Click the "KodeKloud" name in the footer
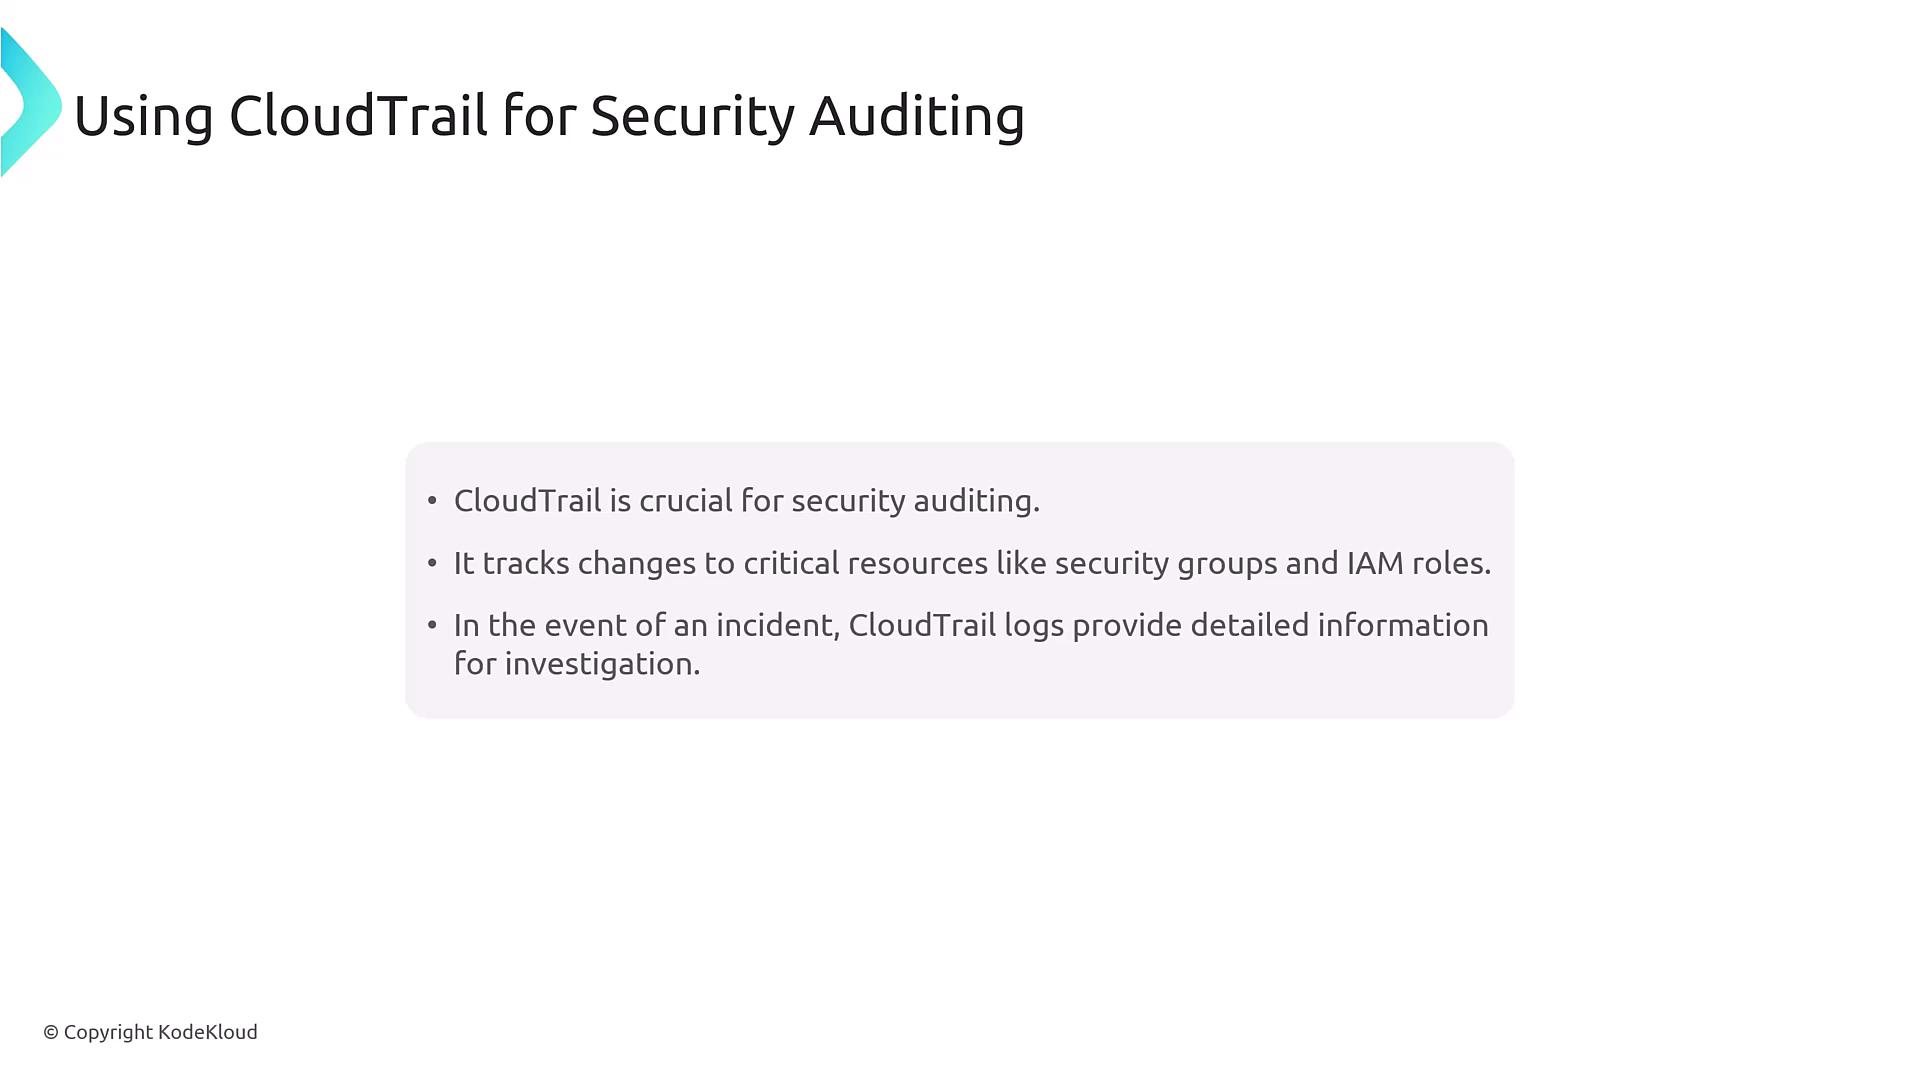Screen dimensions: 1920x1080 208,1032
